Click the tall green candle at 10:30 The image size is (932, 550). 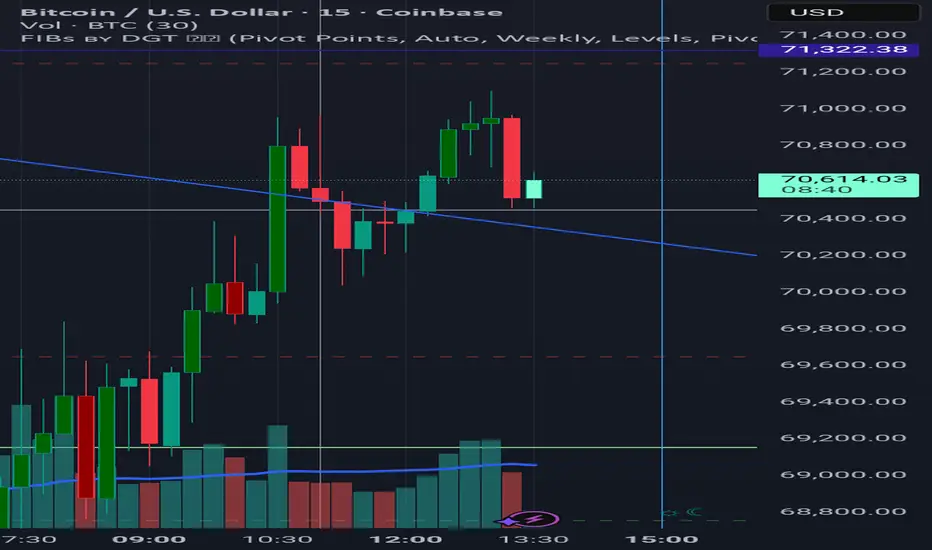277,219
